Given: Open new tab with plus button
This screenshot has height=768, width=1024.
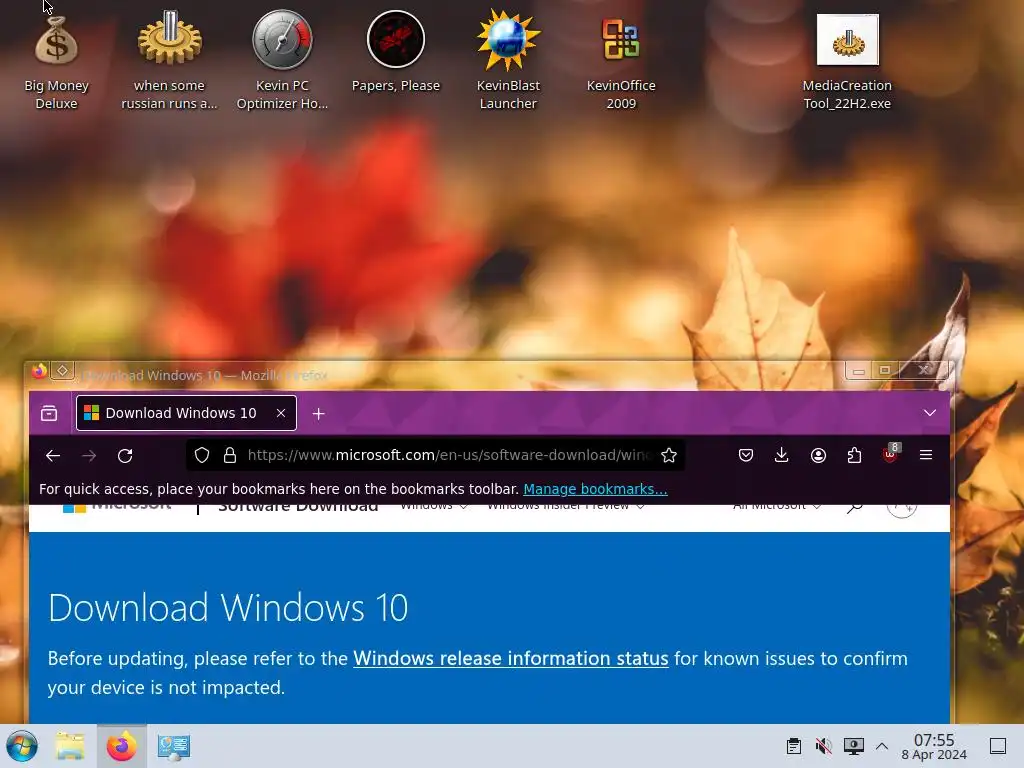Looking at the screenshot, I should click(x=319, y=413).
